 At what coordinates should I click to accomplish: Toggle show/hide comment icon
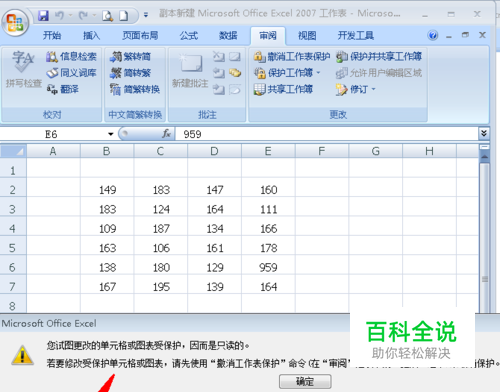pos(235,57)
